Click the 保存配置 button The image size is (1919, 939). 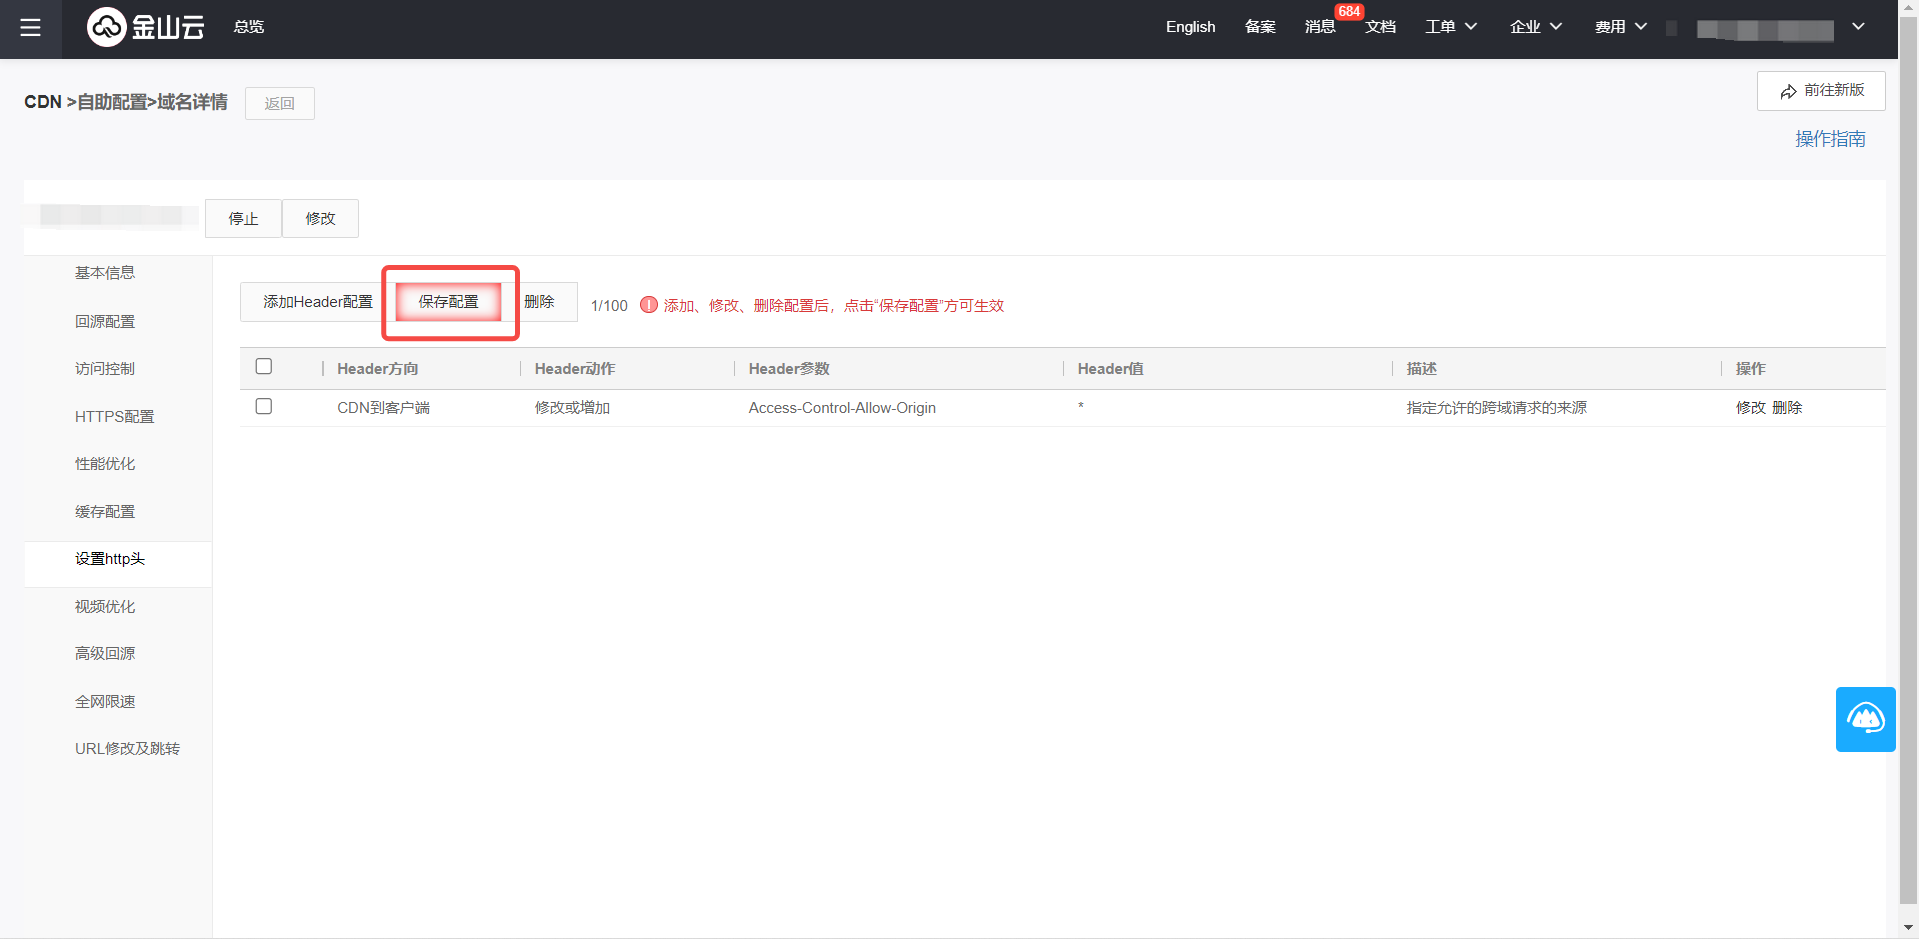pos(448,302)
